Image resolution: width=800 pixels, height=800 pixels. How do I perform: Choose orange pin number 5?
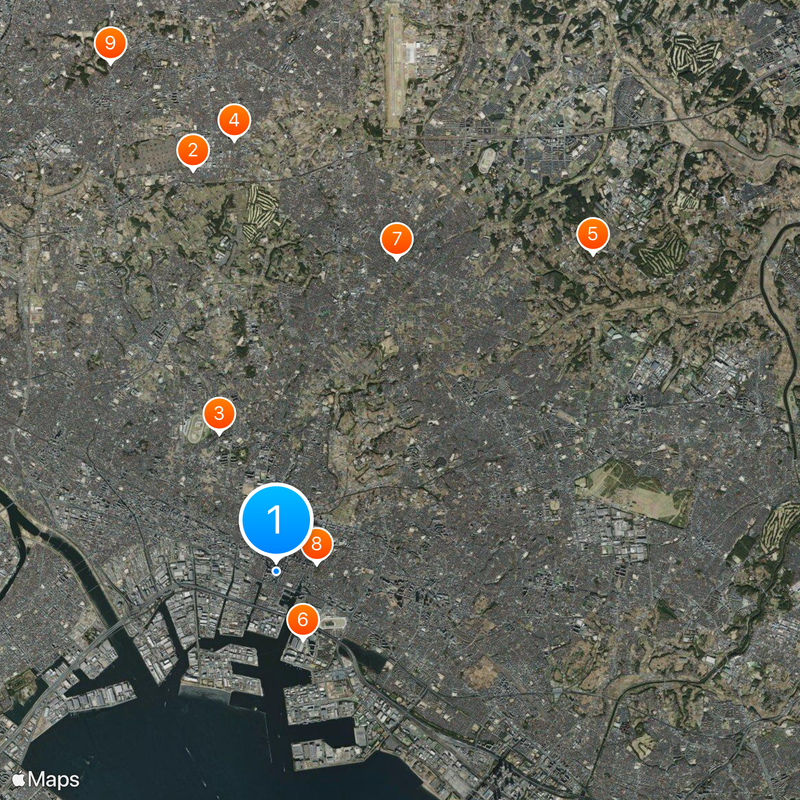[x=592, y=234]
